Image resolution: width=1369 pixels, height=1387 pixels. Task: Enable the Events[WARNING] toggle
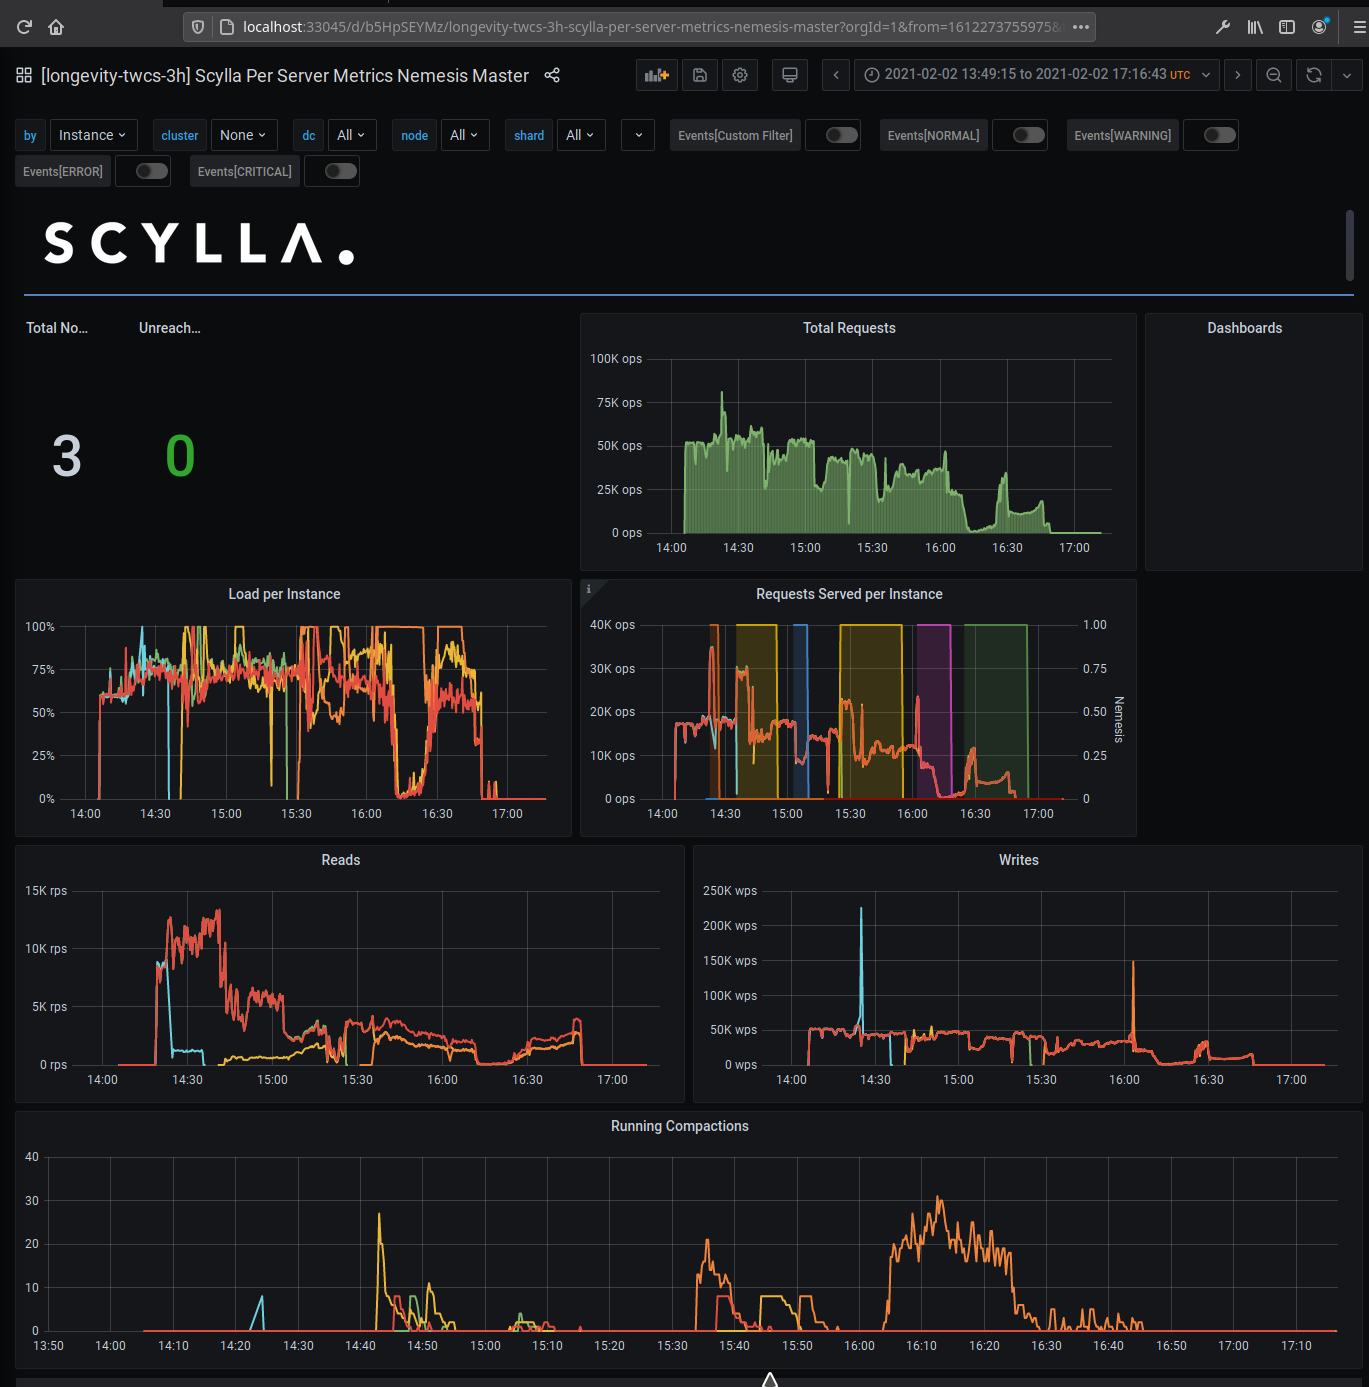click(1210, 135)
